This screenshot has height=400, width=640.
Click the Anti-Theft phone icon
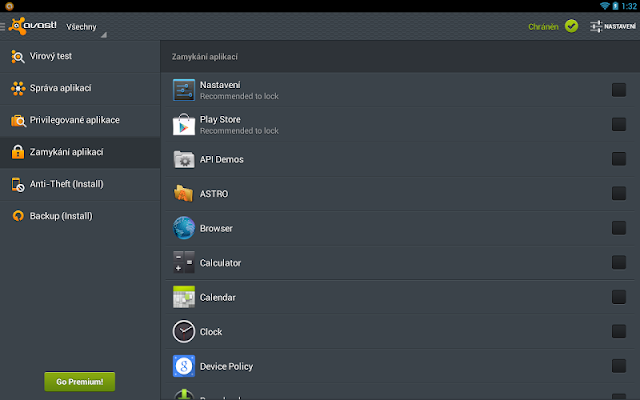(x=18, y=184)
